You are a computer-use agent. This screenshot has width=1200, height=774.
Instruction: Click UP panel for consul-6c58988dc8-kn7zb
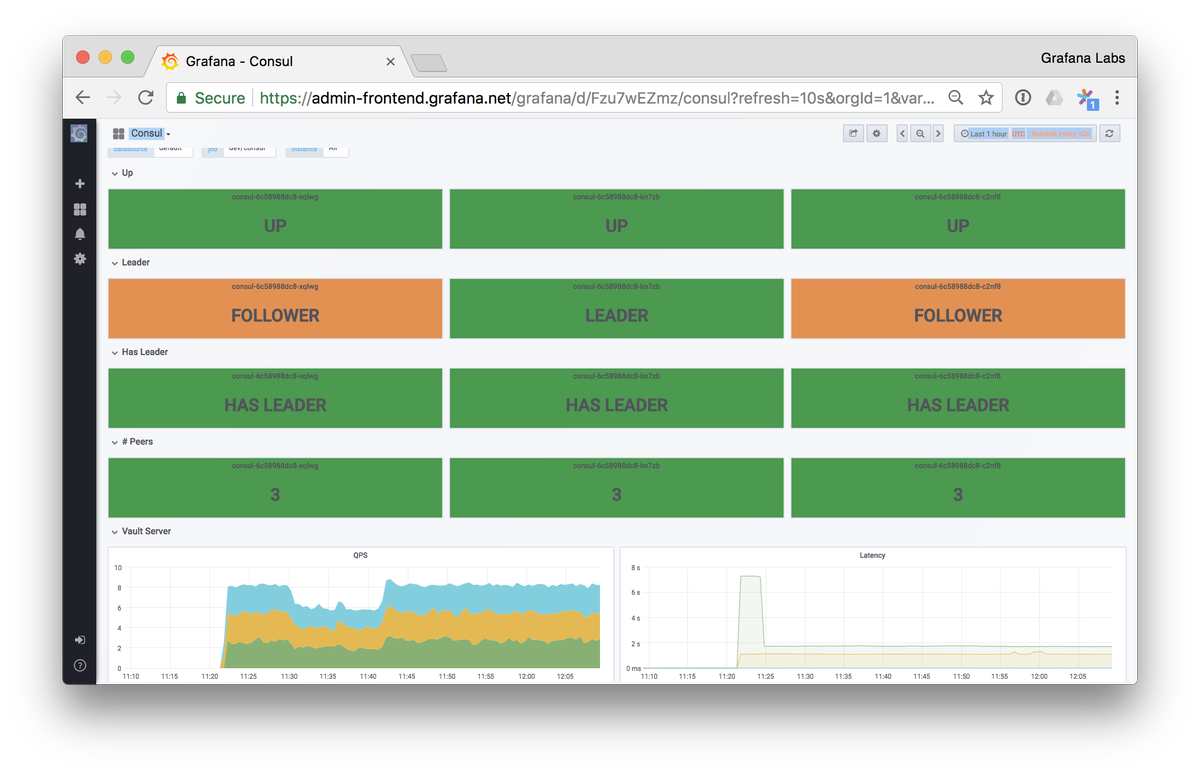616,219
